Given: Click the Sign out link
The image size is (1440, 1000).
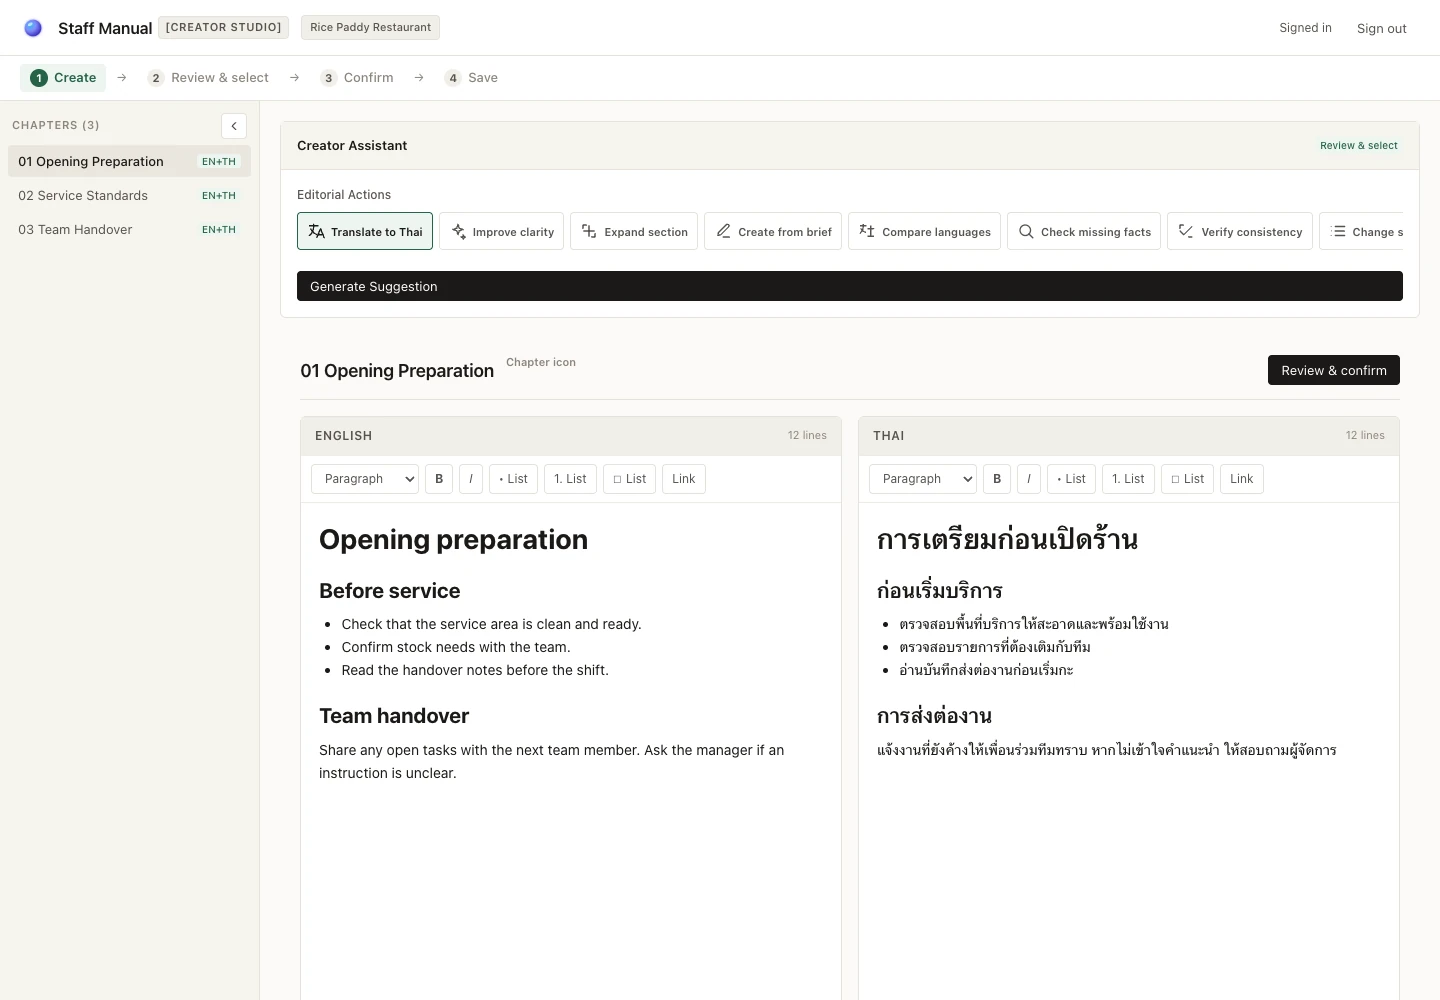Looking at the screenshot, I should pos(1381,28).
